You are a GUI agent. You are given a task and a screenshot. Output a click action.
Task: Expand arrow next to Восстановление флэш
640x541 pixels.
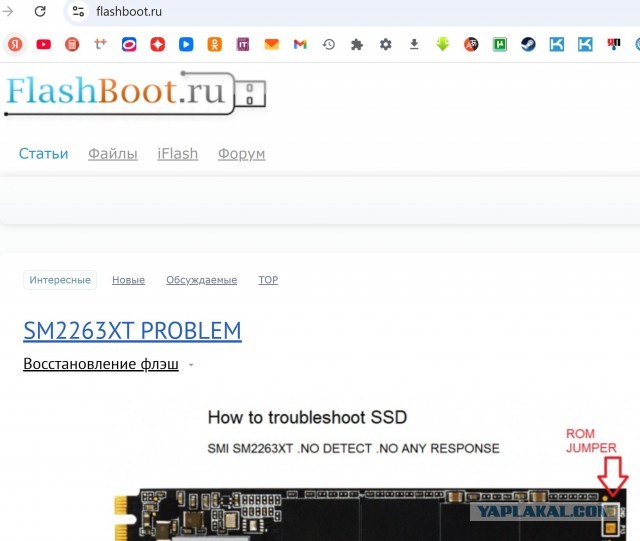(191, 365)
